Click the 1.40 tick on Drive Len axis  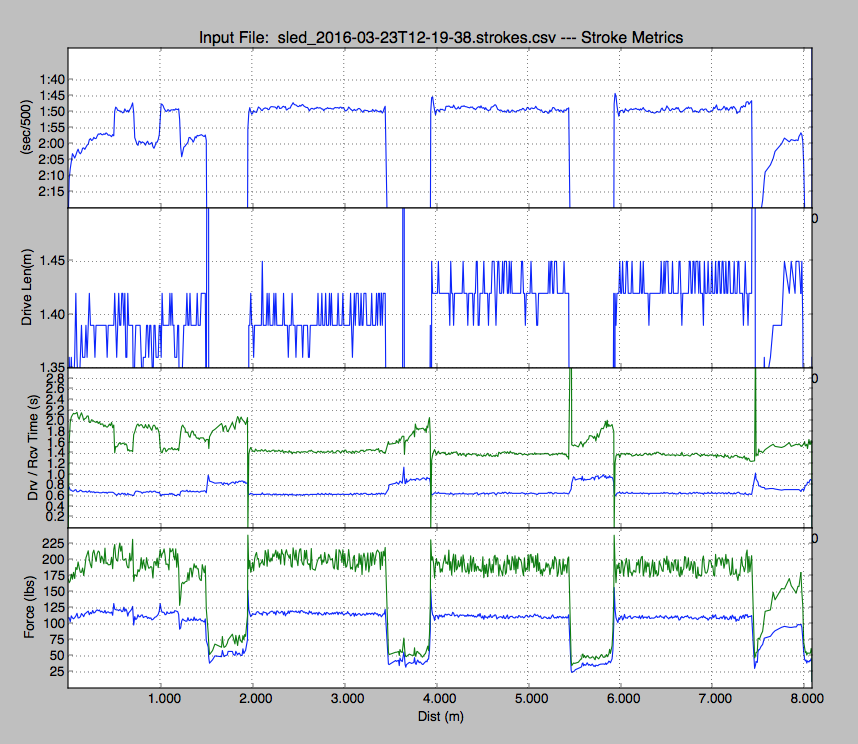pos(49,314)
